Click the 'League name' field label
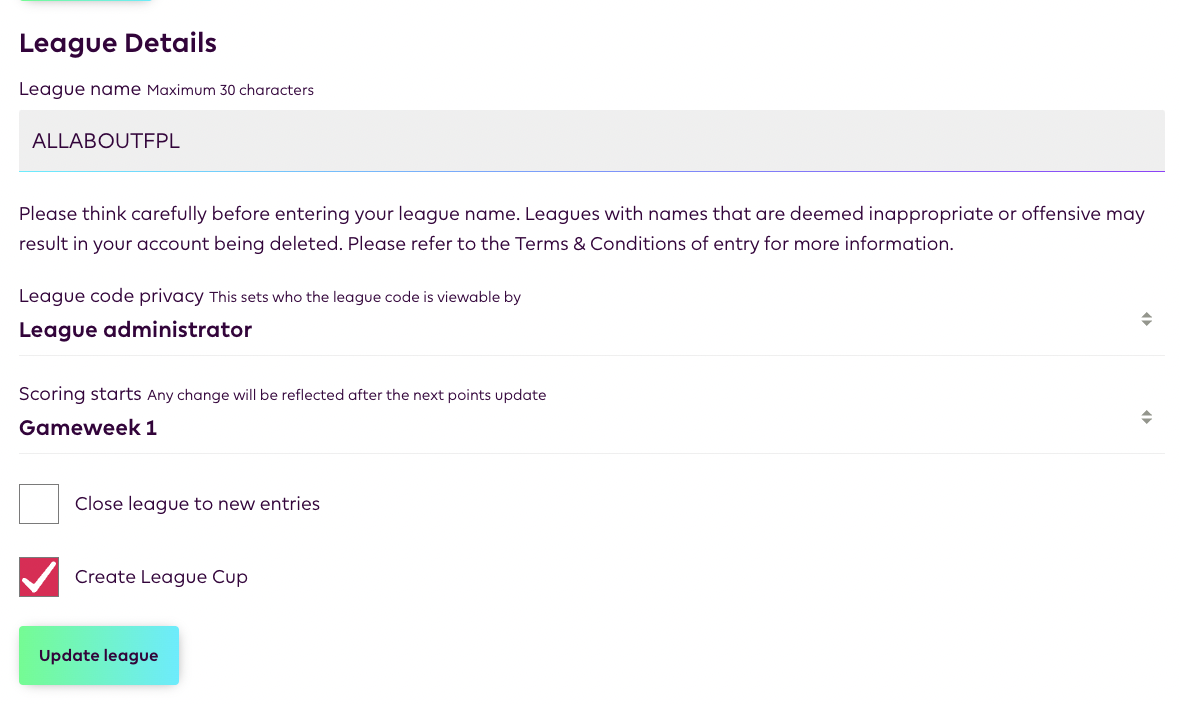 [80, 89]
